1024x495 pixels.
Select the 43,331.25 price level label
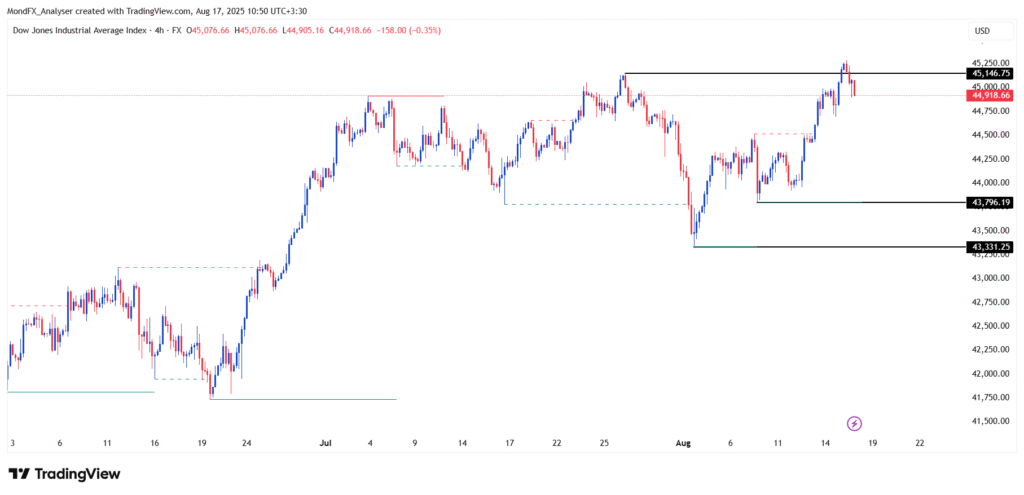[x=990, y=246]
